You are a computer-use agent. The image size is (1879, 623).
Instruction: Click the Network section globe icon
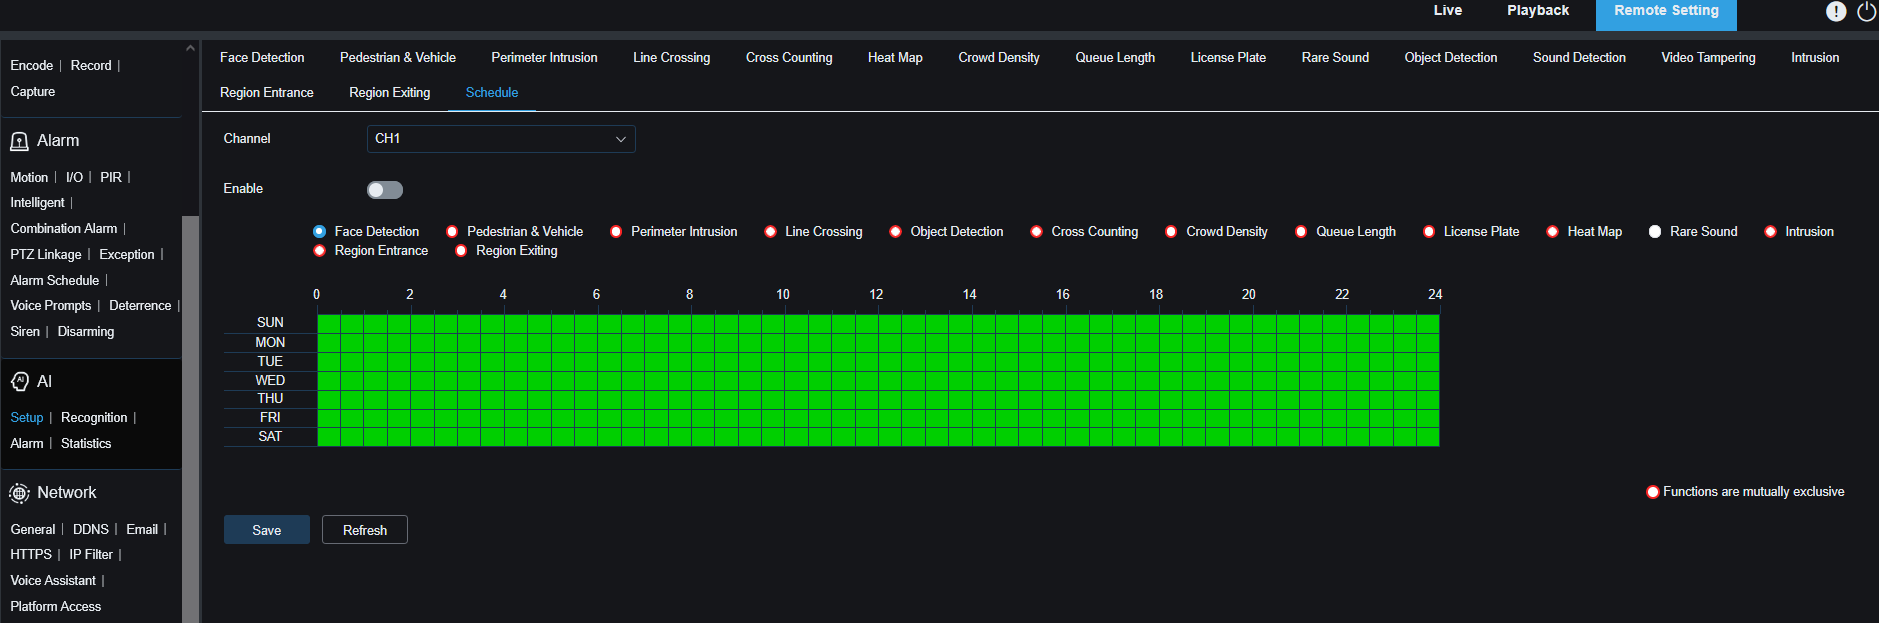19,493
